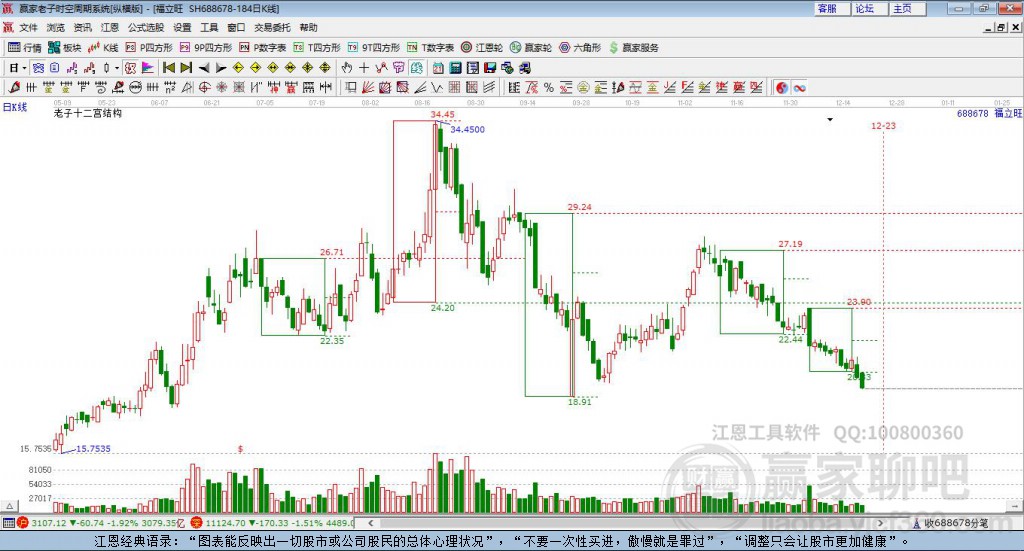Screen dimensions: 1024x551
Task: Open the 公式选股 menu
Action: click(146, 27)
